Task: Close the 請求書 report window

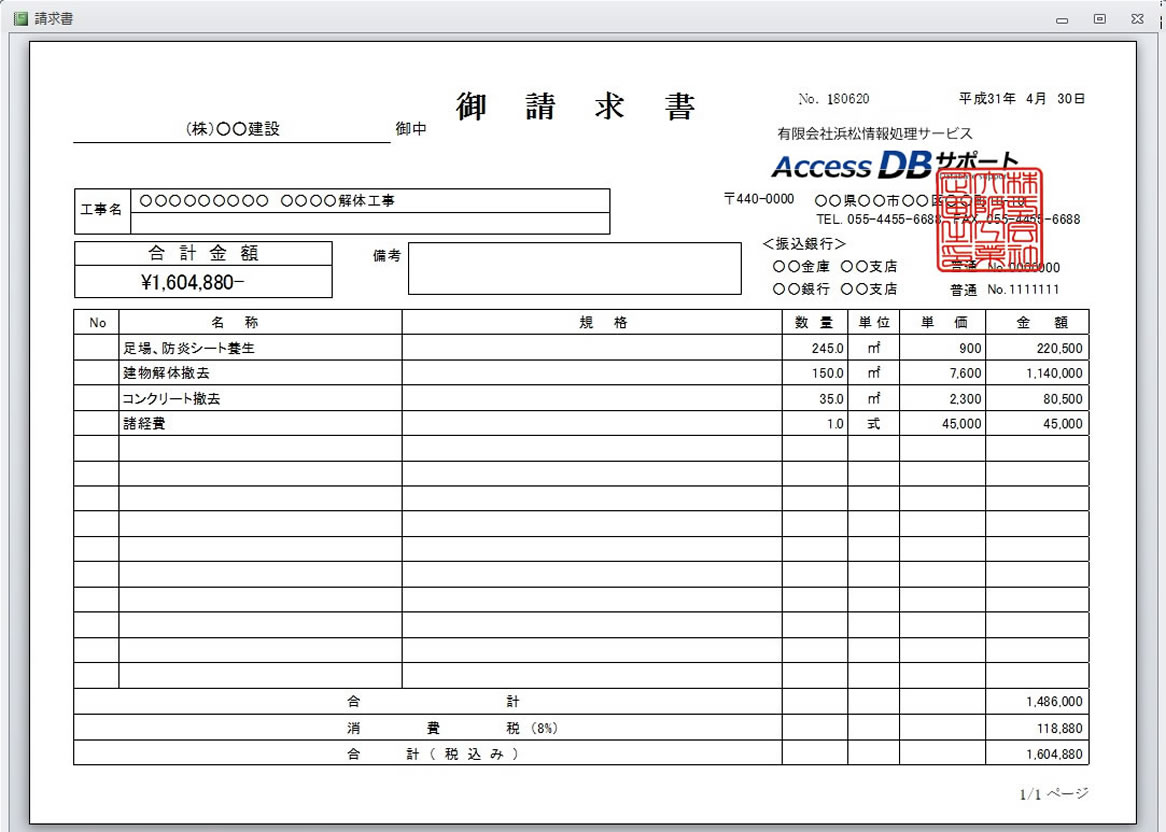Action: point(1137,19)
